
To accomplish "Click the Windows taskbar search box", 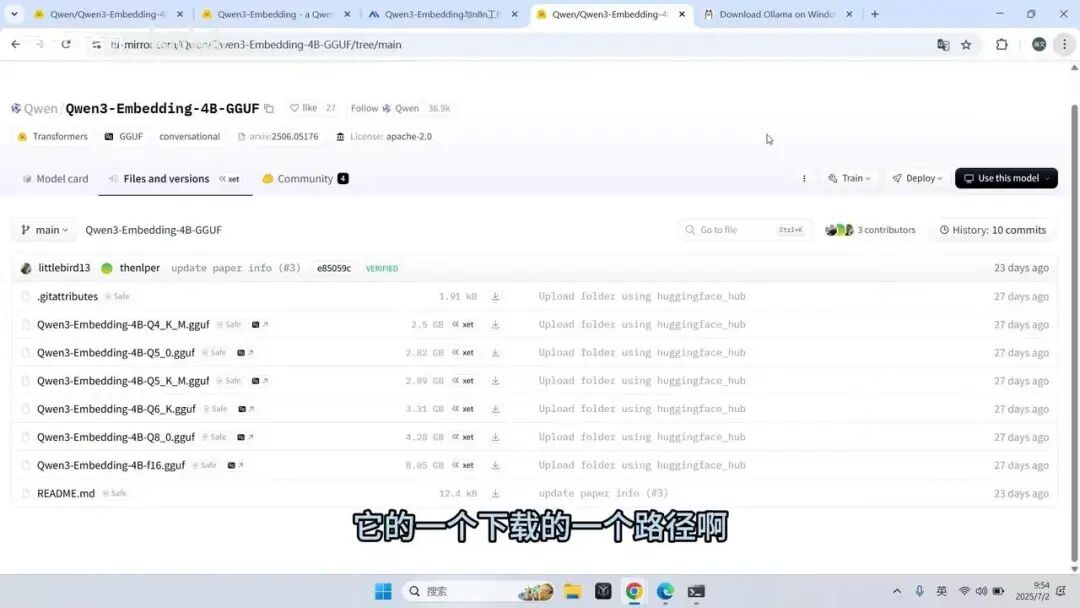I will pyautogui.click(x=478, y=591).
